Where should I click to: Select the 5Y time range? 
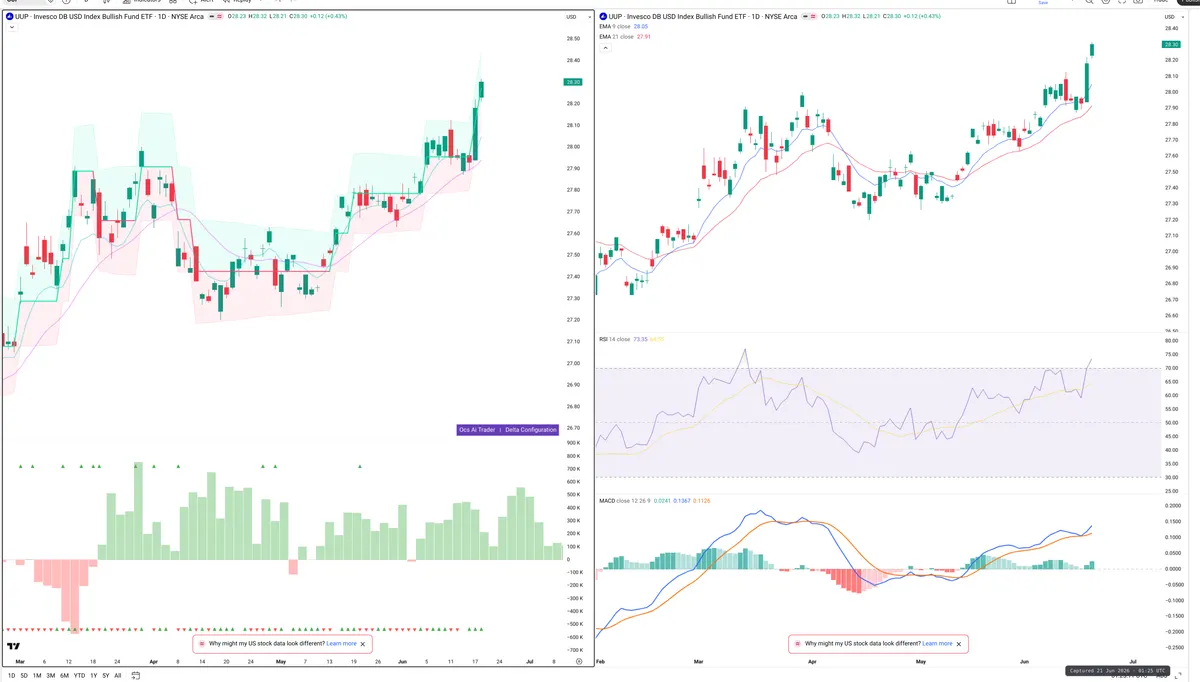106,676
